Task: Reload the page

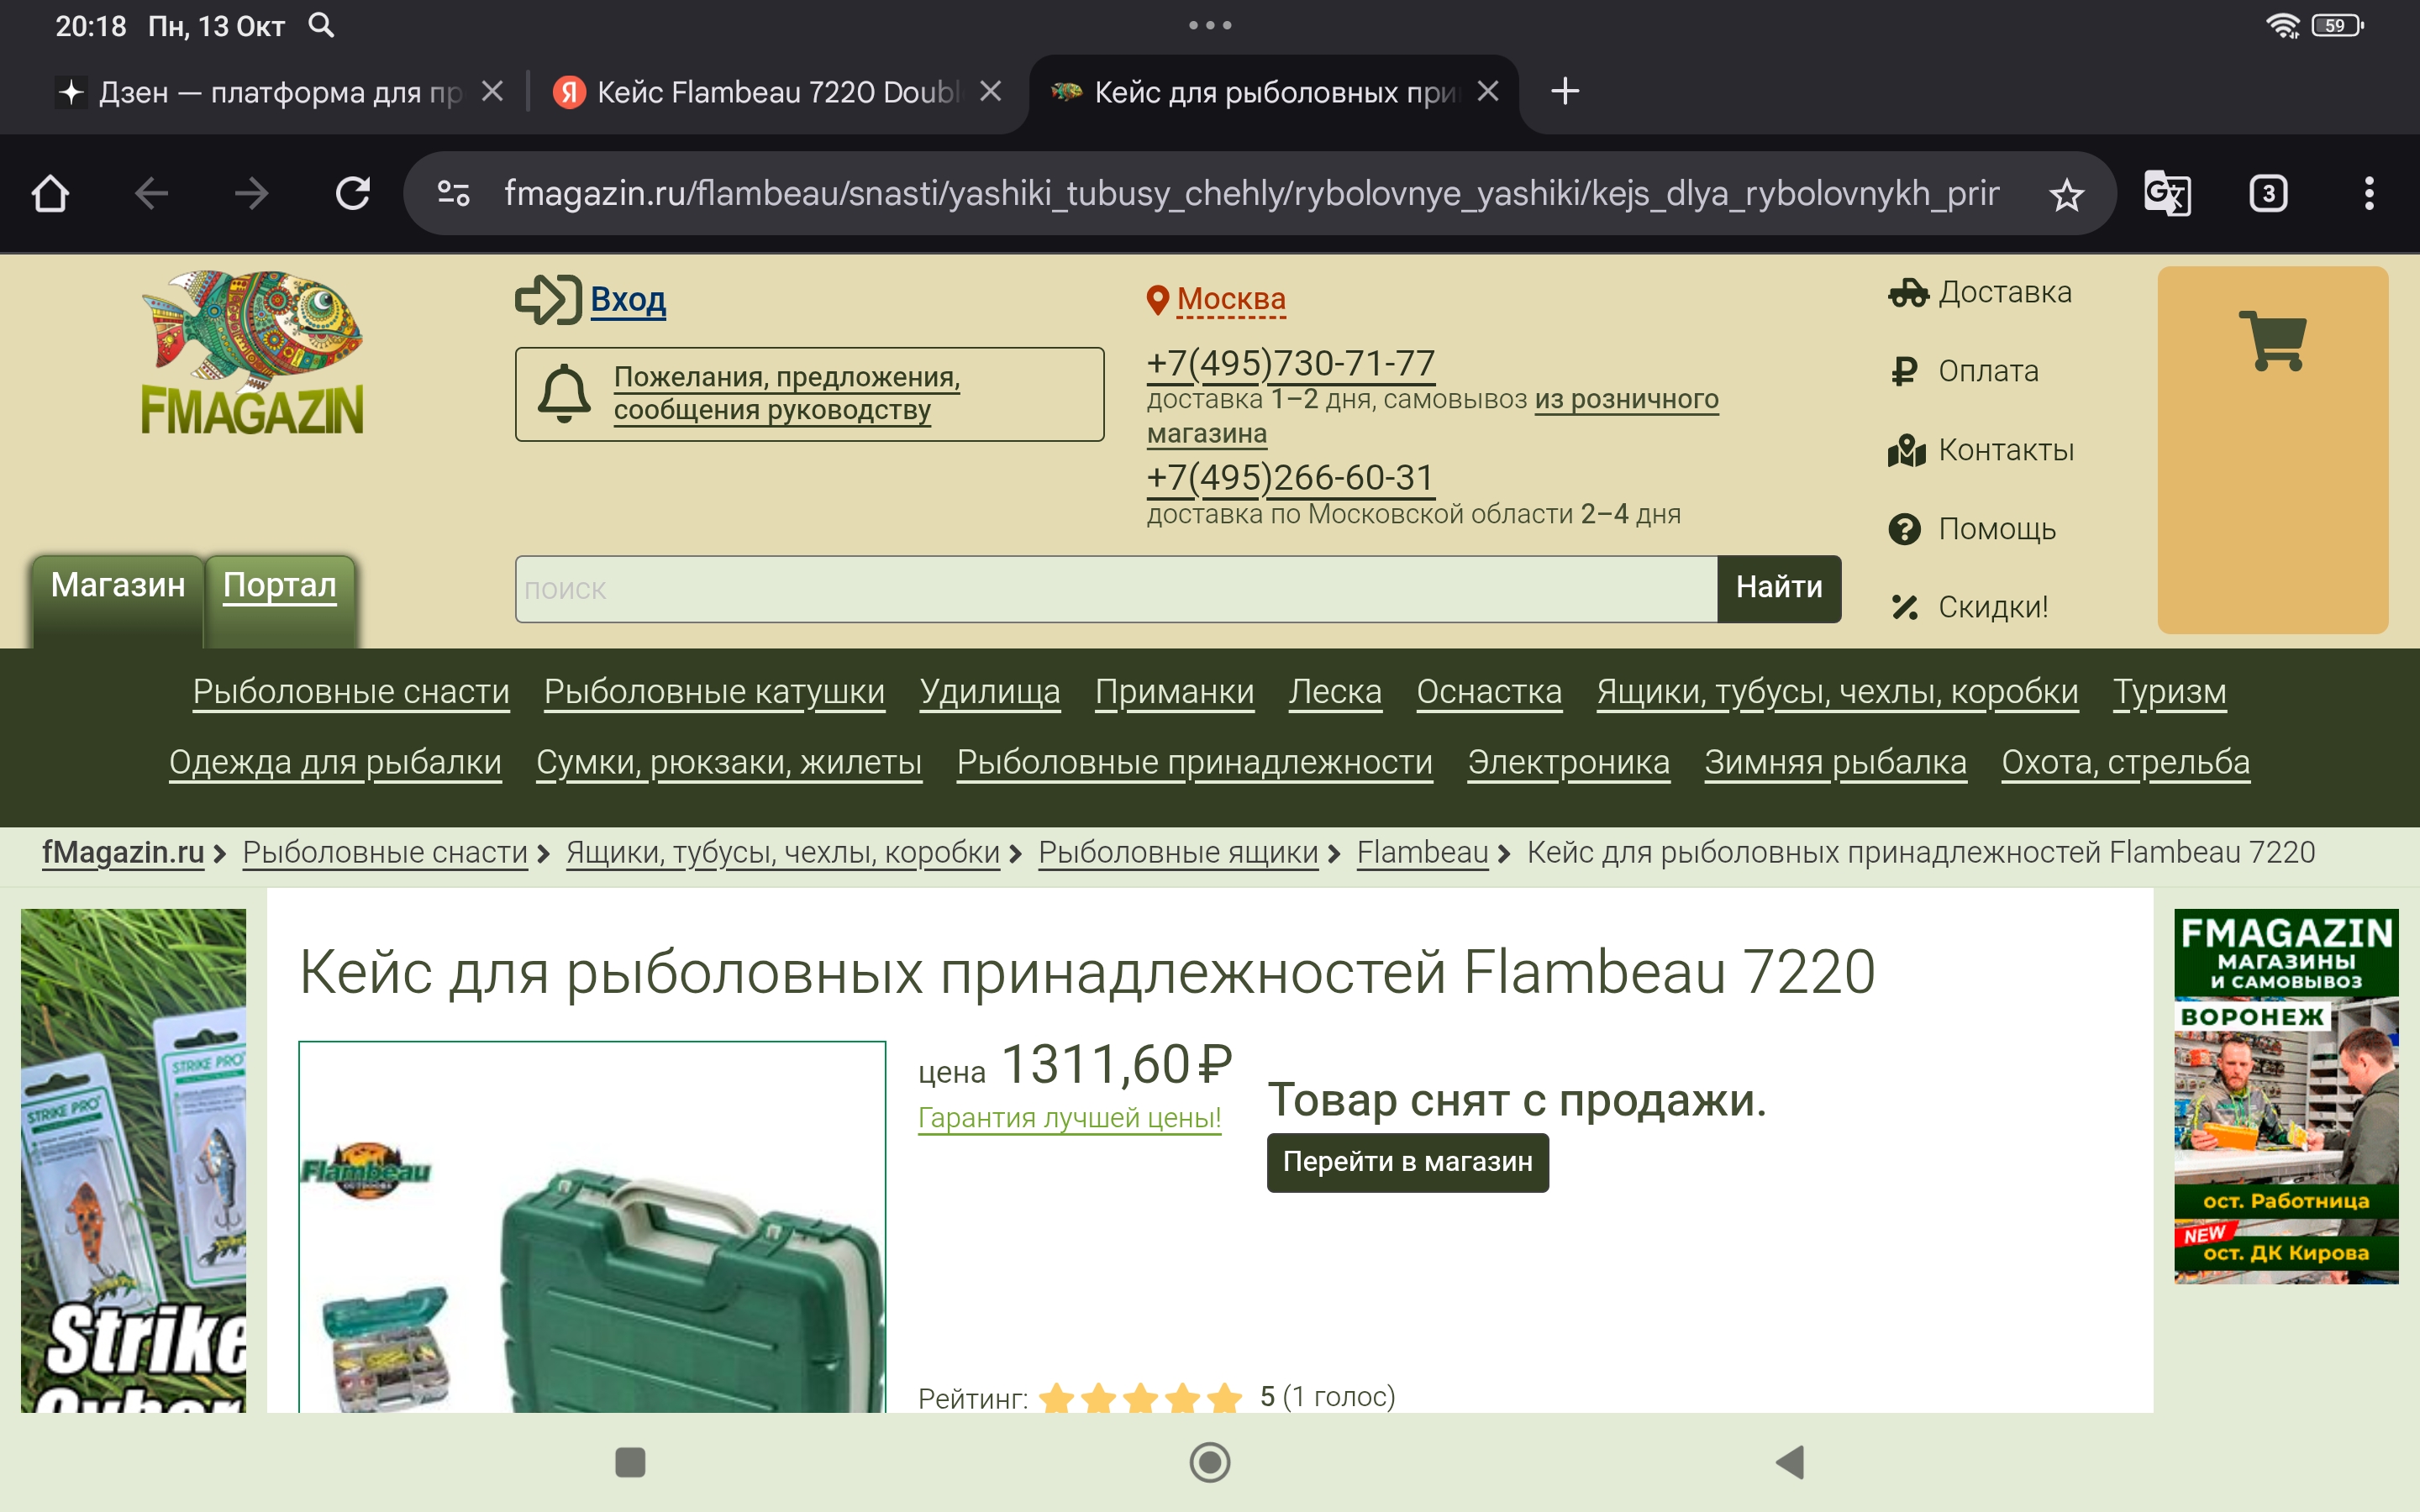Action: [352, 193]
